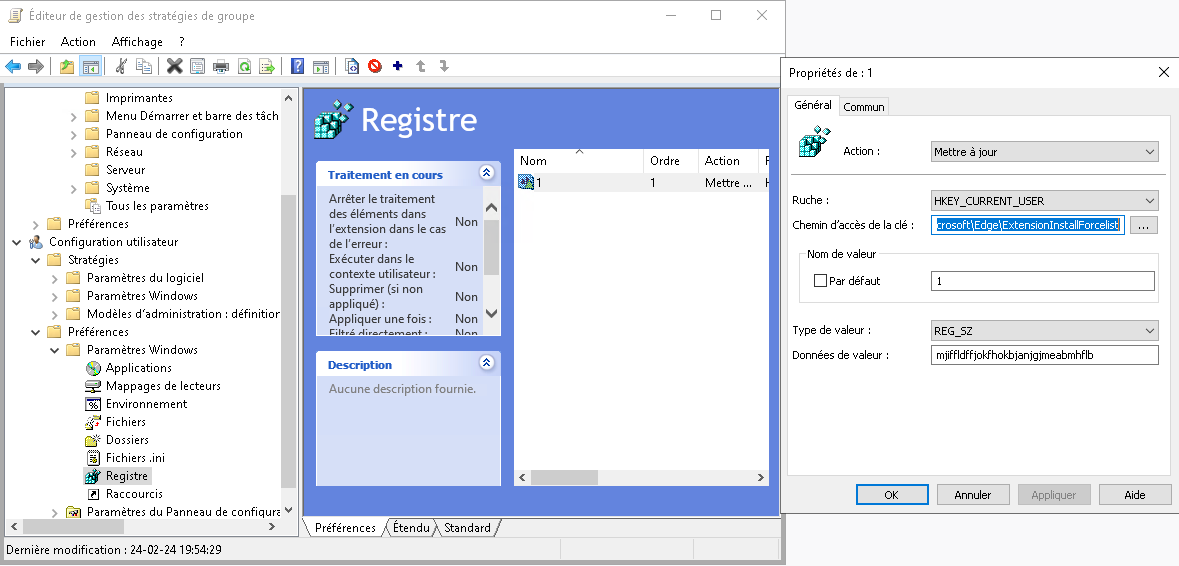1179x566 pixels.
Task: Click the back arrow toolbar icon
Action: click(x=13, y=67)
